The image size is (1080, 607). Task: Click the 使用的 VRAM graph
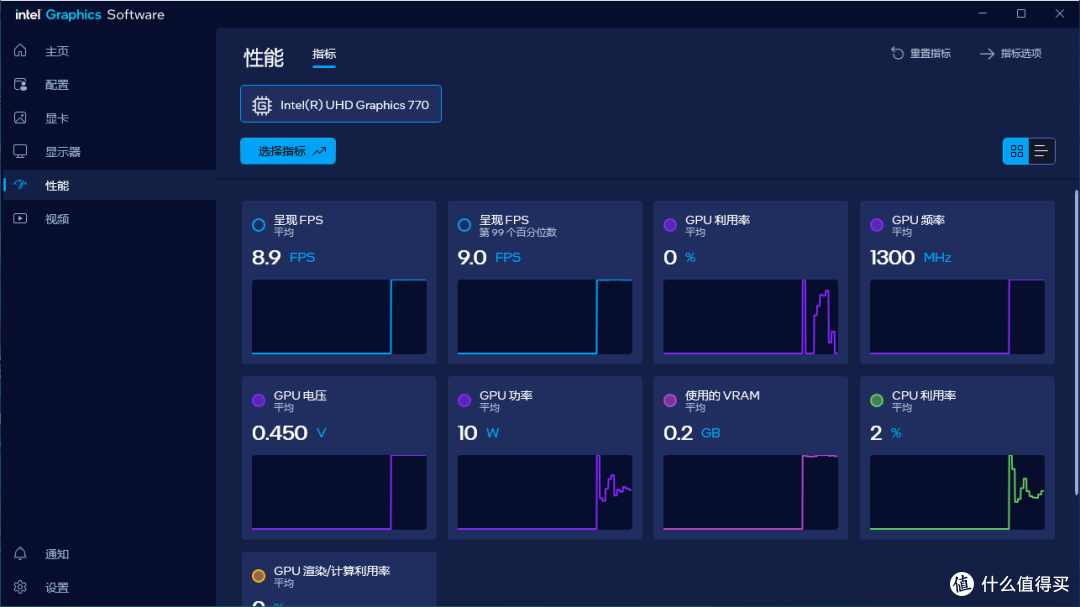pyautogui.click(x=751, y=492)
